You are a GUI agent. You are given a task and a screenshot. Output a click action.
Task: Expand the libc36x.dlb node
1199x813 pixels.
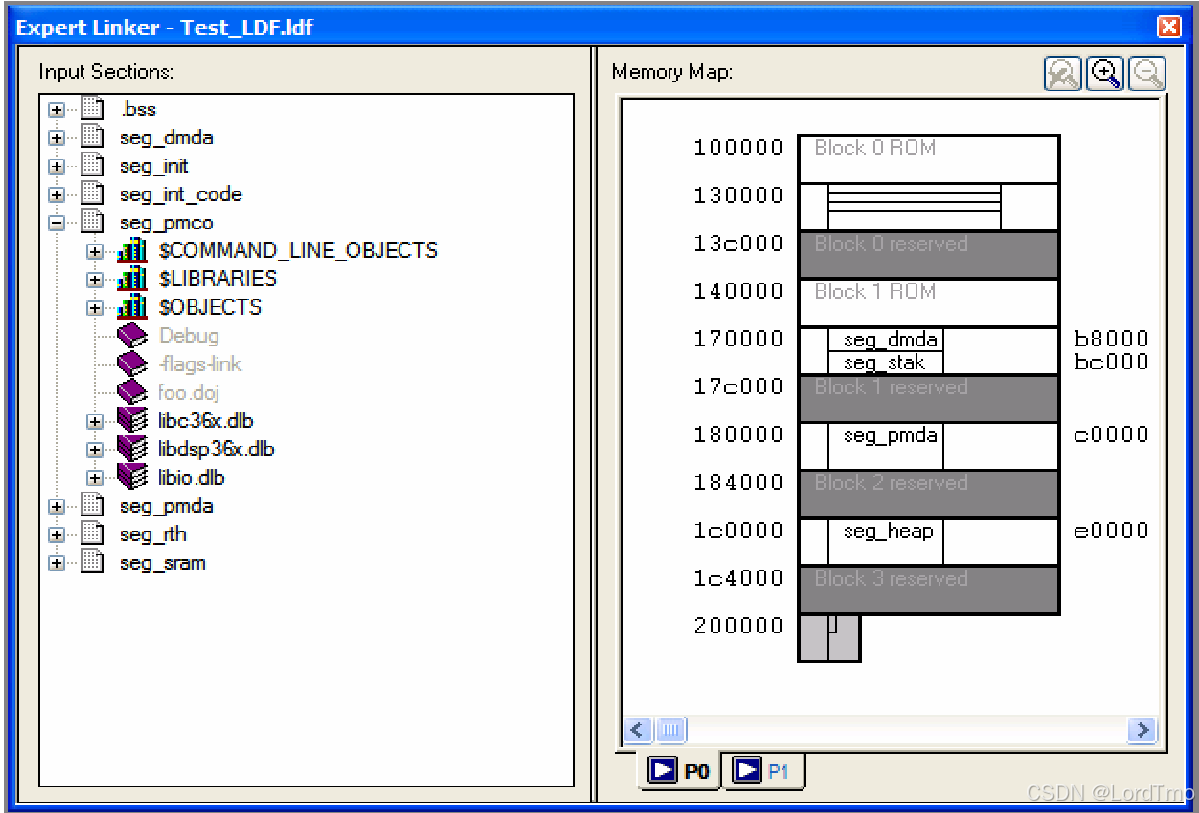click(x=94, y=421)
